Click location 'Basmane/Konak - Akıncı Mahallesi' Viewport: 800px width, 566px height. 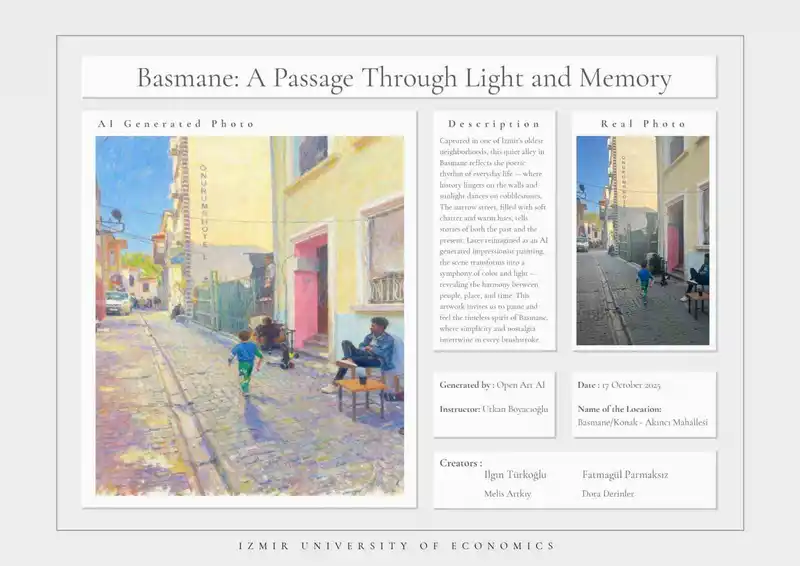coord(642,422)
